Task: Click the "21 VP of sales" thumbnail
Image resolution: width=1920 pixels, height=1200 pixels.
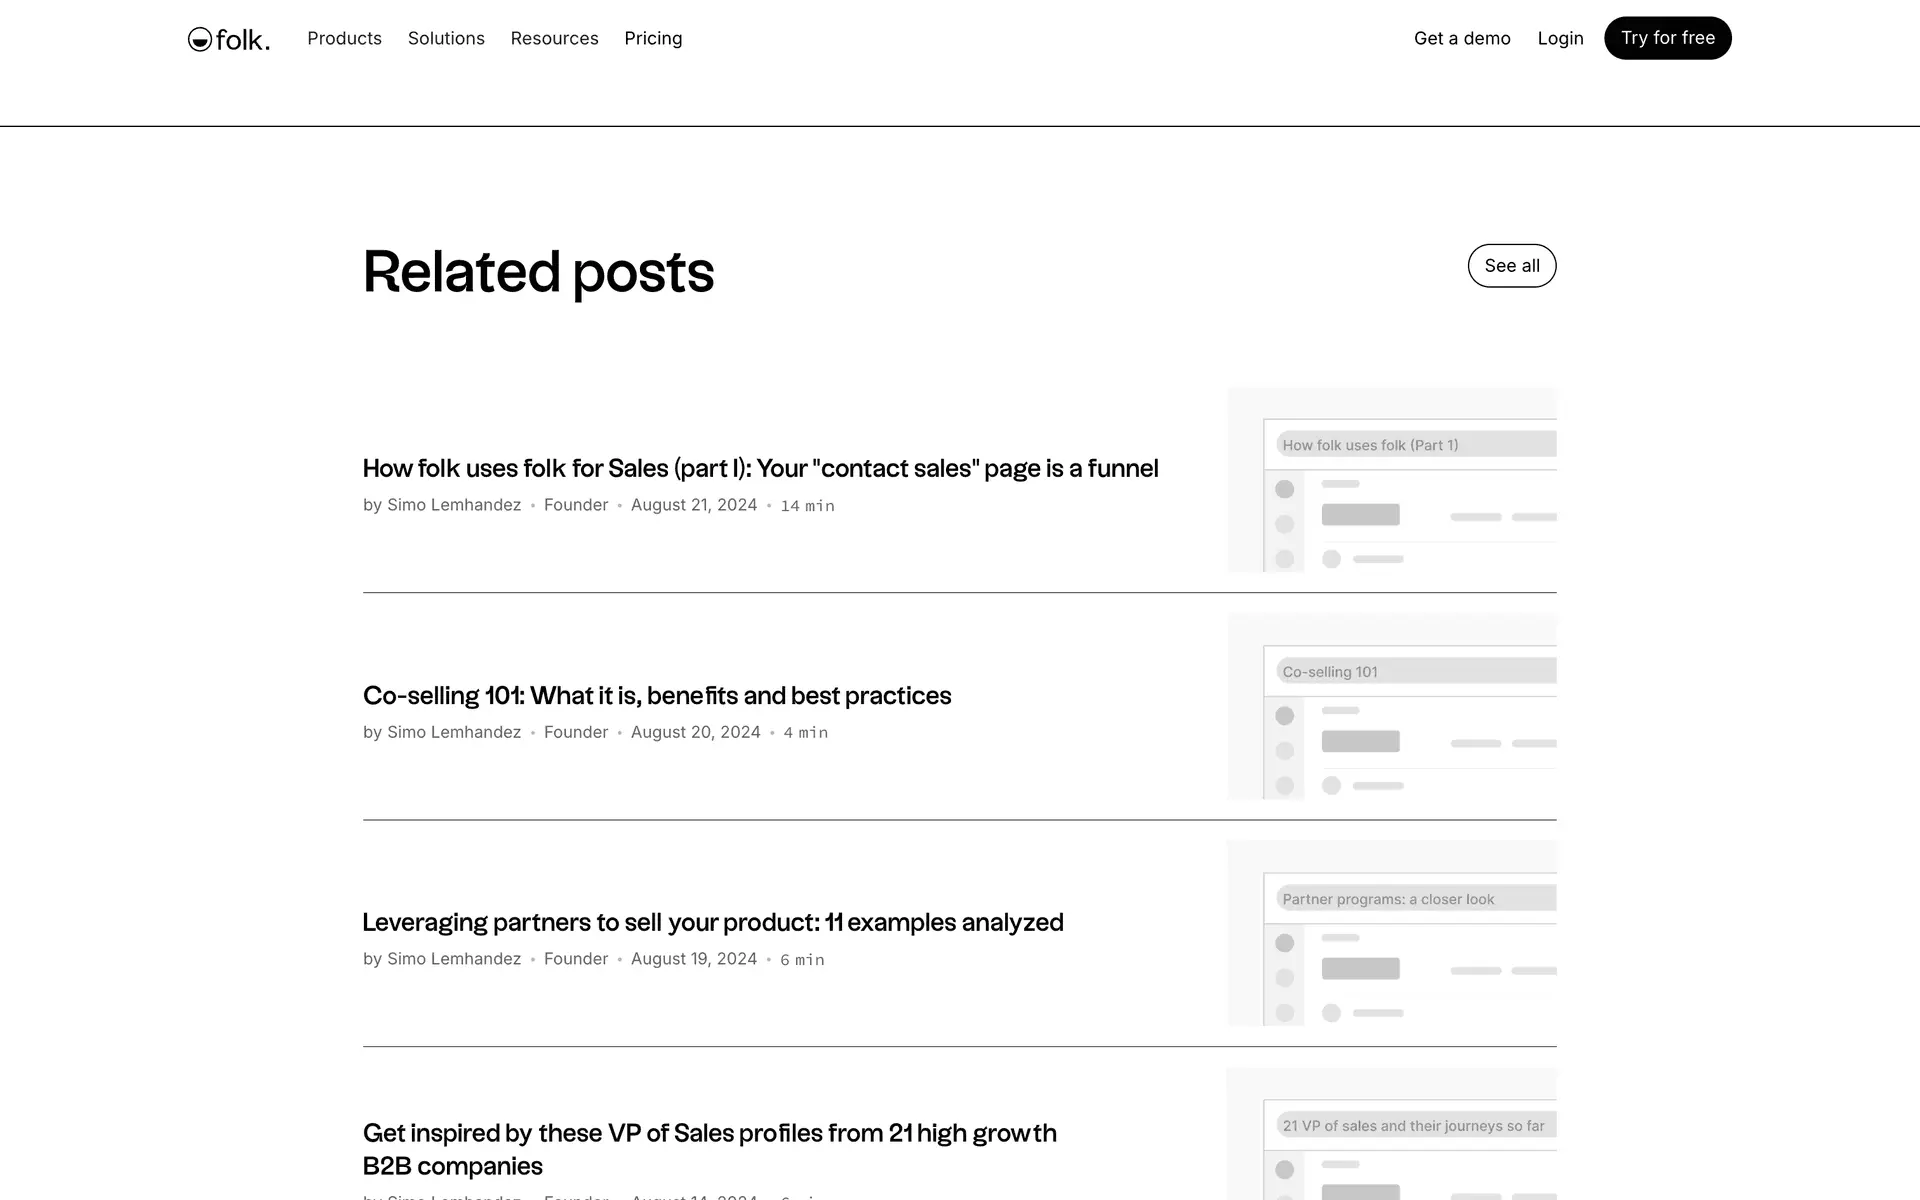Action: coord(1391,1135)
